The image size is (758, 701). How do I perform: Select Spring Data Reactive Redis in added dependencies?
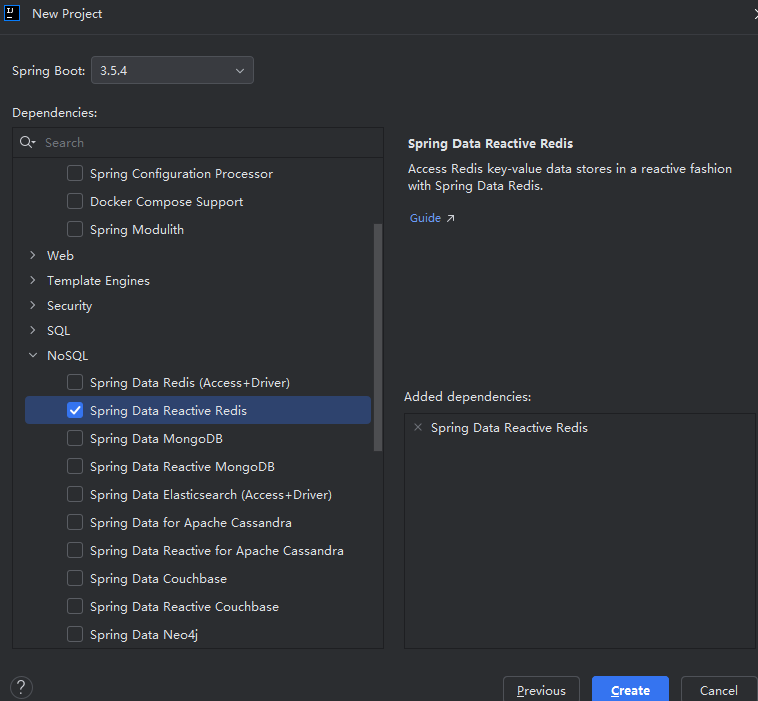click(510, 428)
